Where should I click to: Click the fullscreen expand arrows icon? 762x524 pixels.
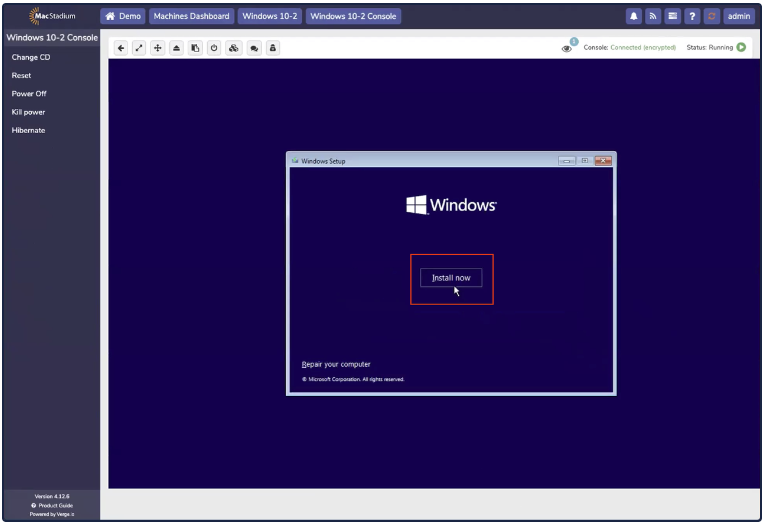pyautogui.click(x=140, y=48)
